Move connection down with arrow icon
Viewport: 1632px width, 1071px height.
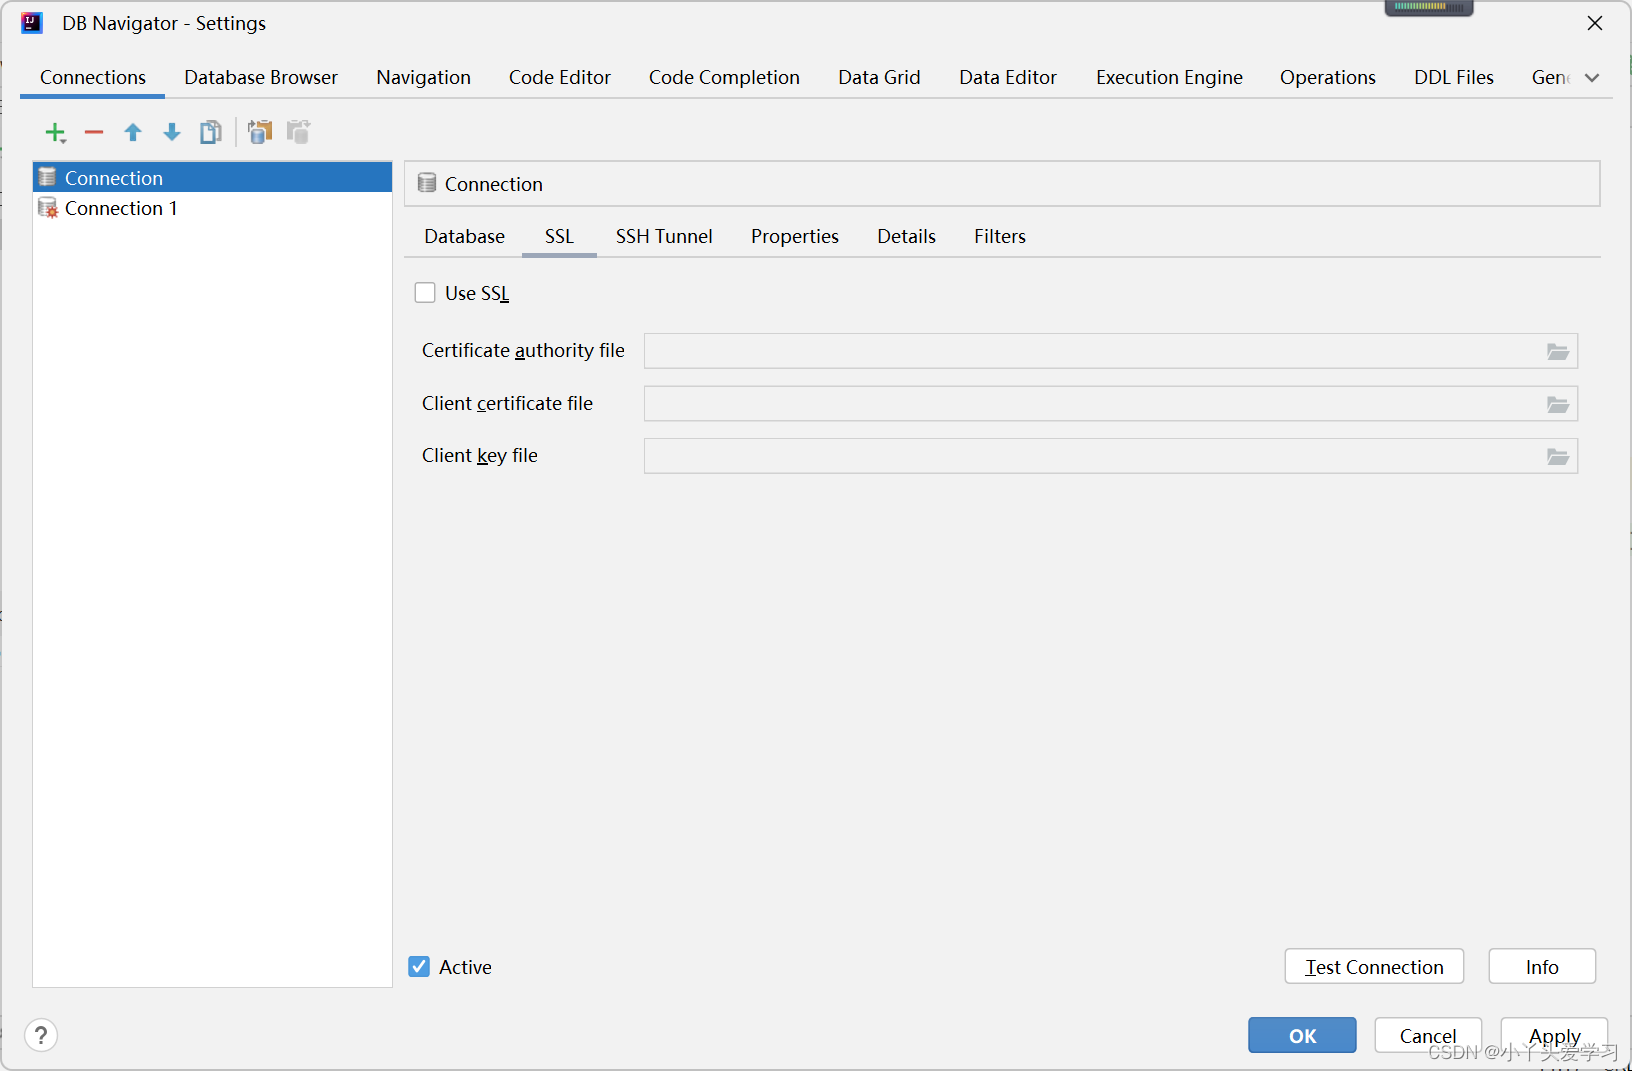[172, 132]
